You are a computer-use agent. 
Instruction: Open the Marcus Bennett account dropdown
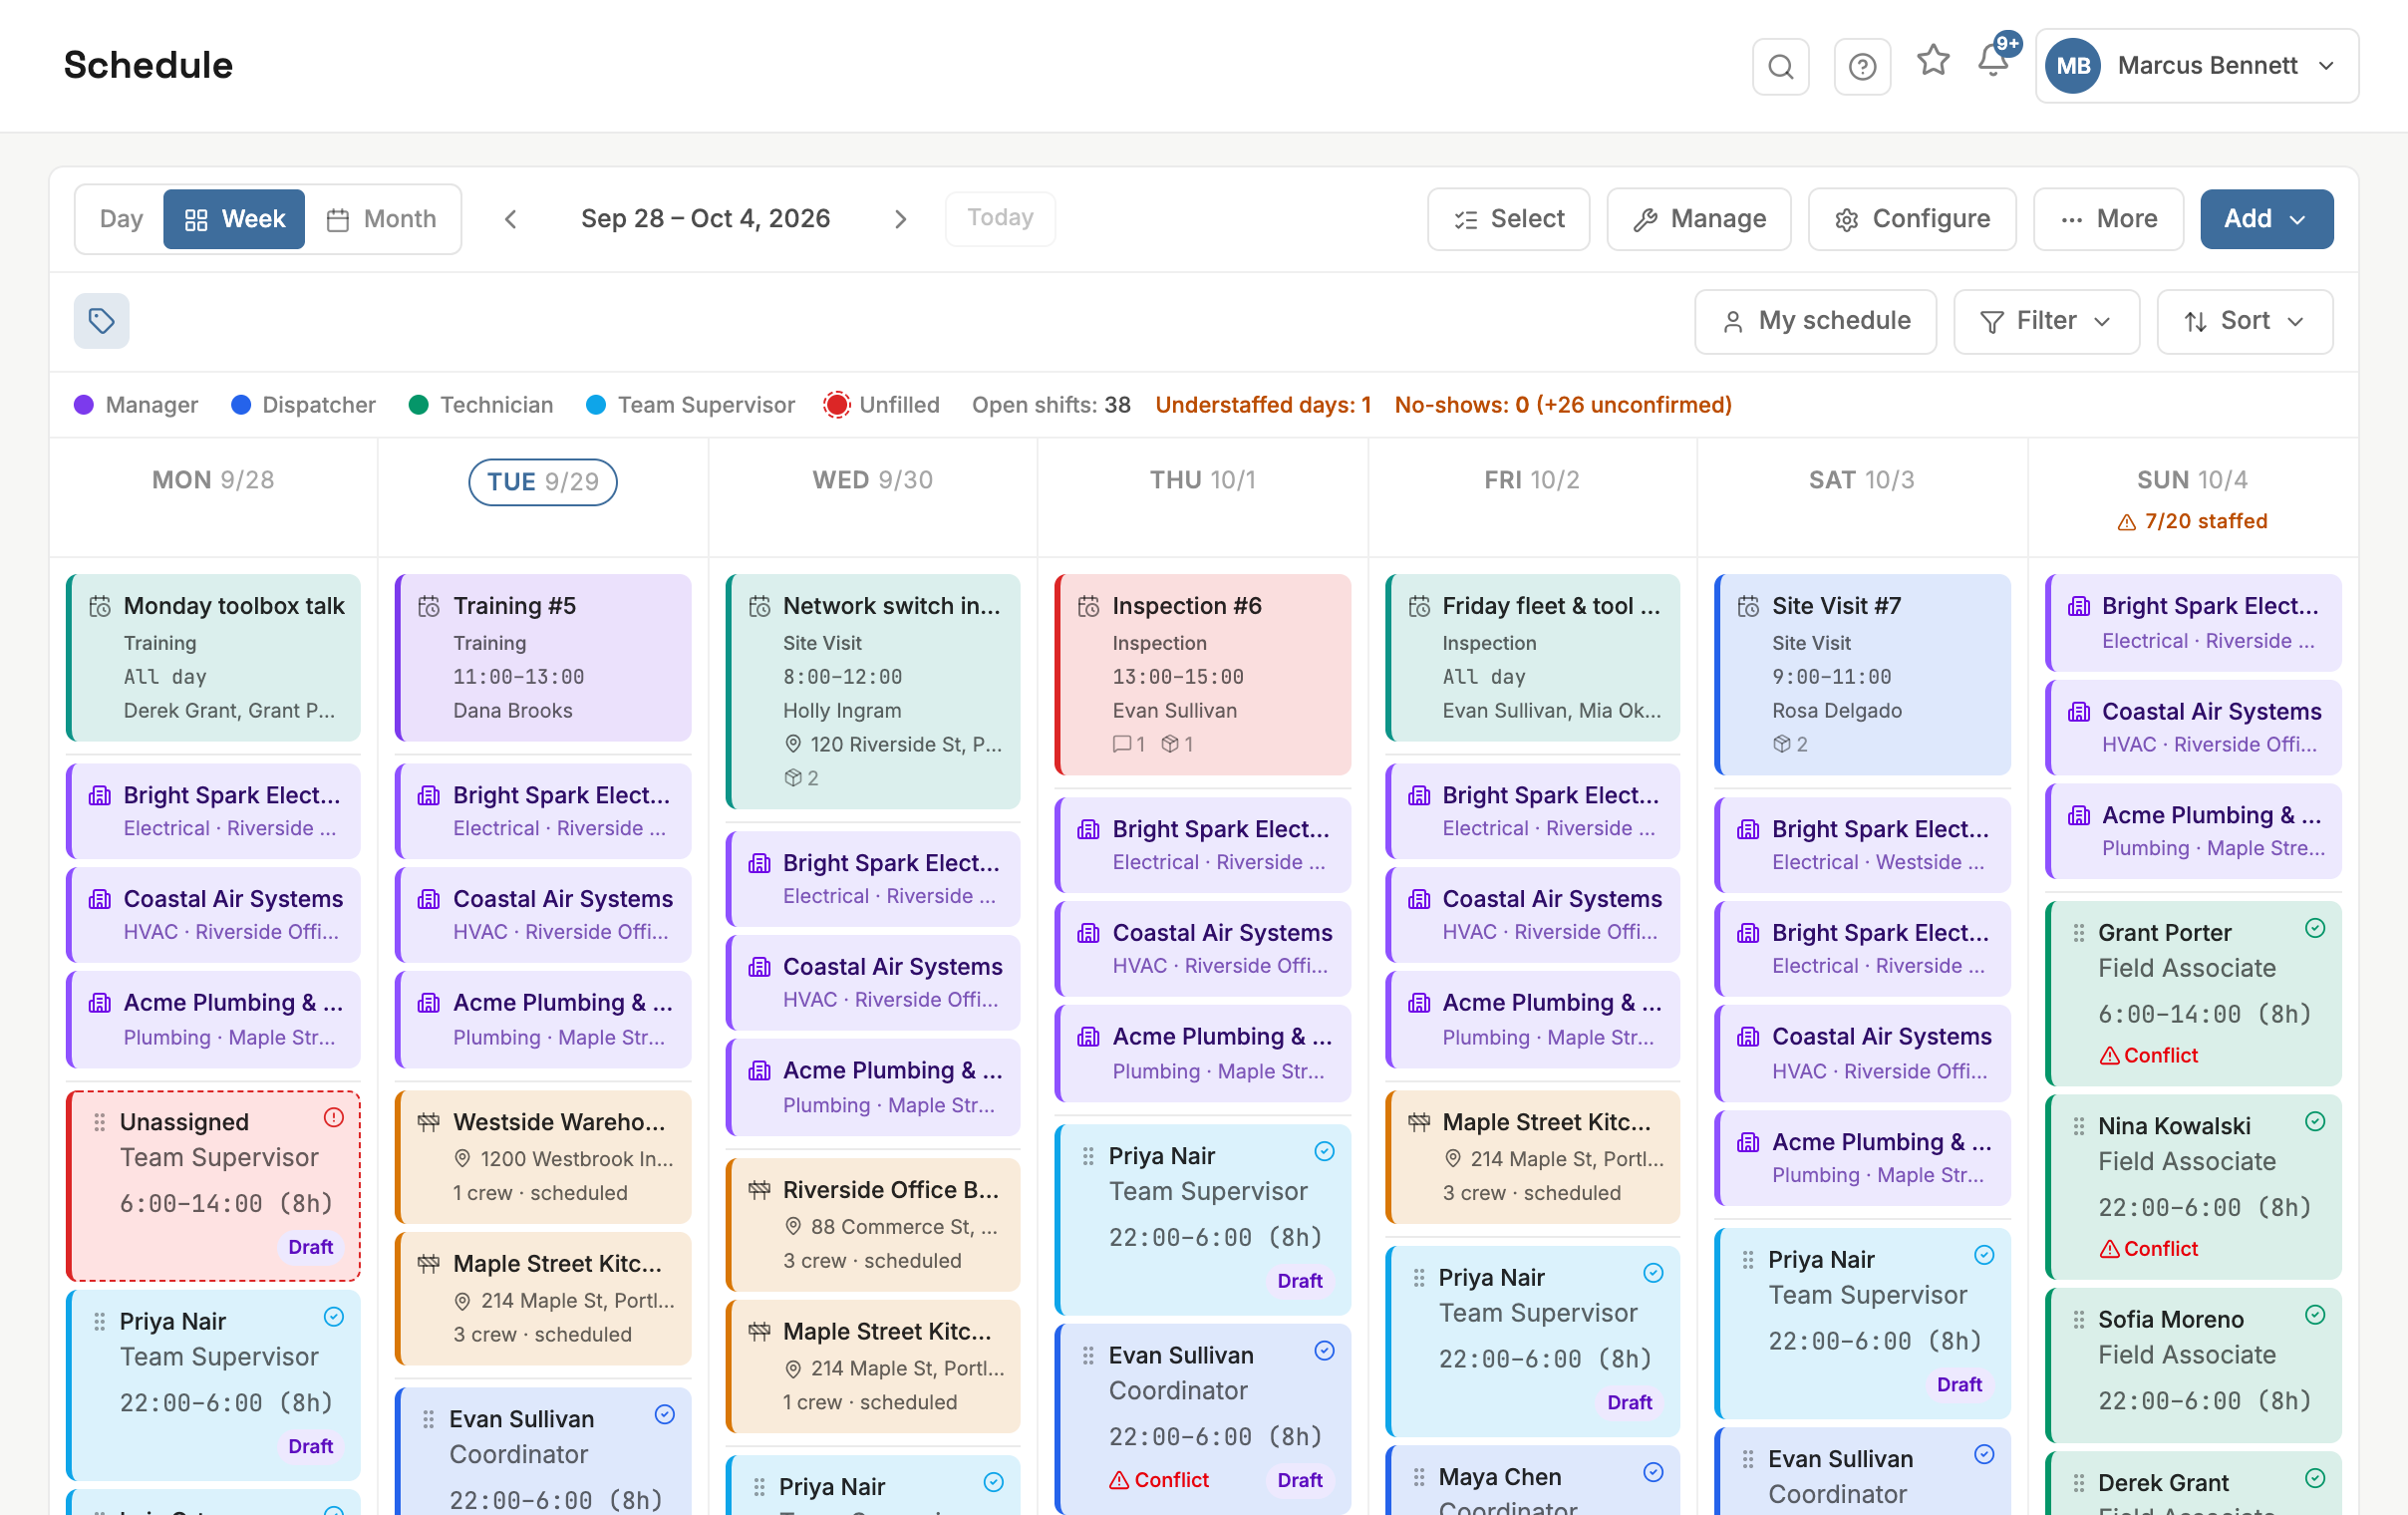tap(2196, 66)
